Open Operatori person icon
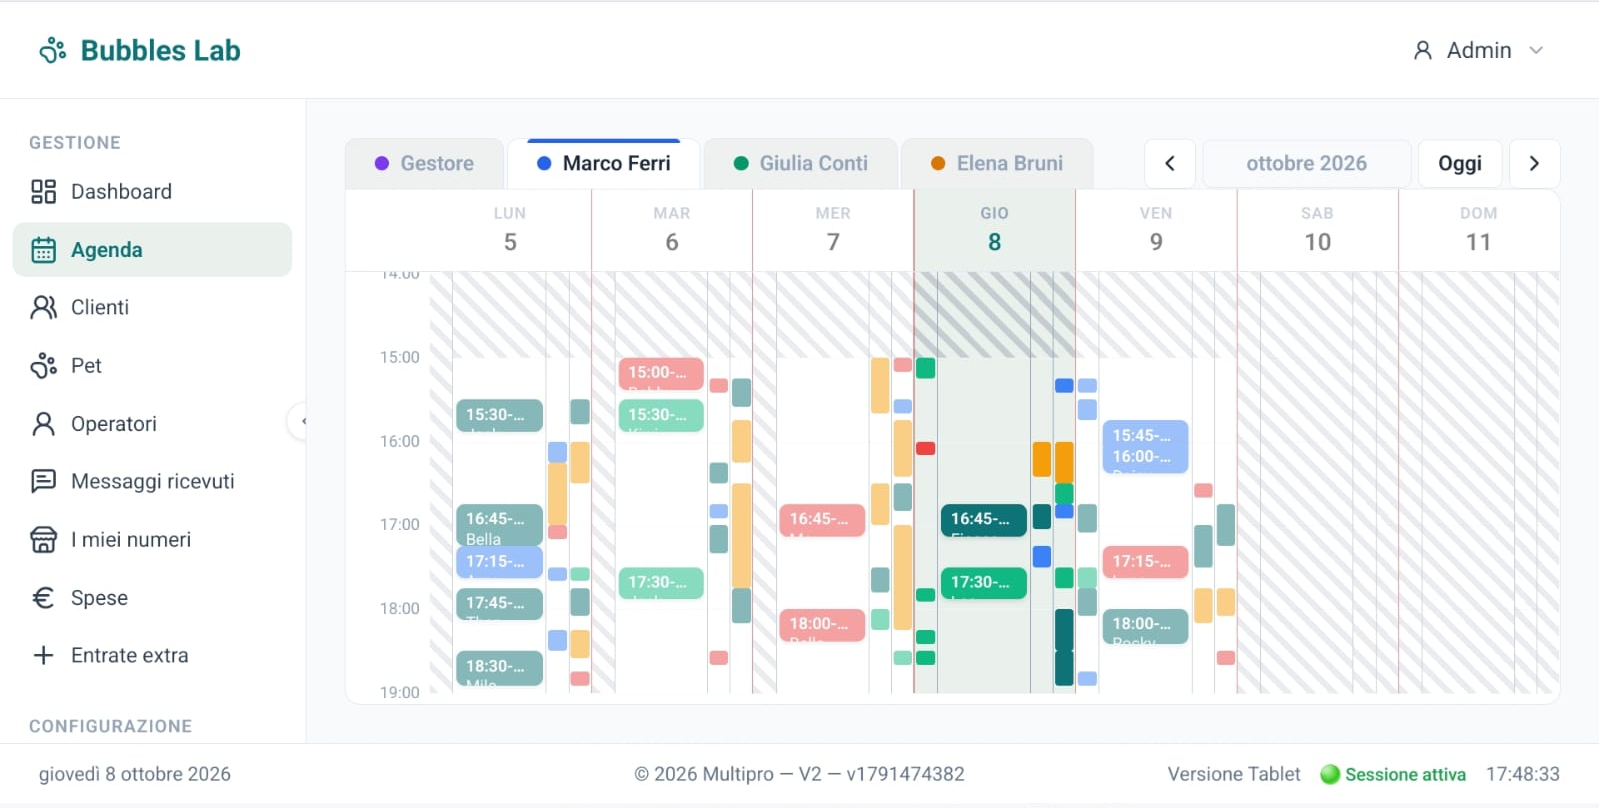Image resolution: width=1599 pixels, height=808 pixels. coord(43,424)
